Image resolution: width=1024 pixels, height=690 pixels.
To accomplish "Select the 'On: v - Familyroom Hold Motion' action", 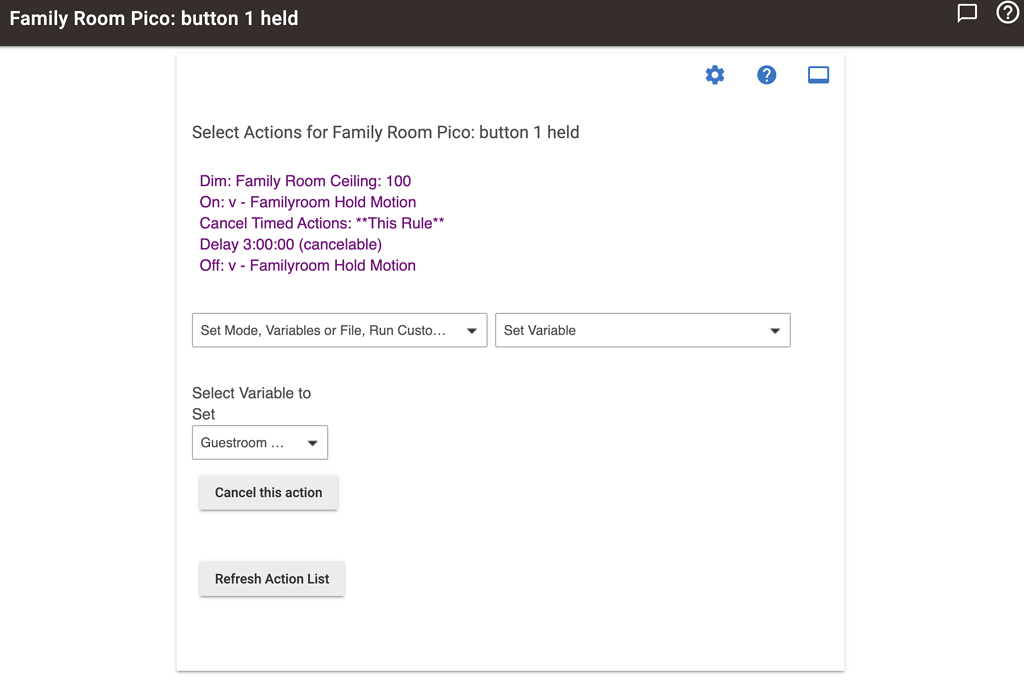I will point(307,202).
